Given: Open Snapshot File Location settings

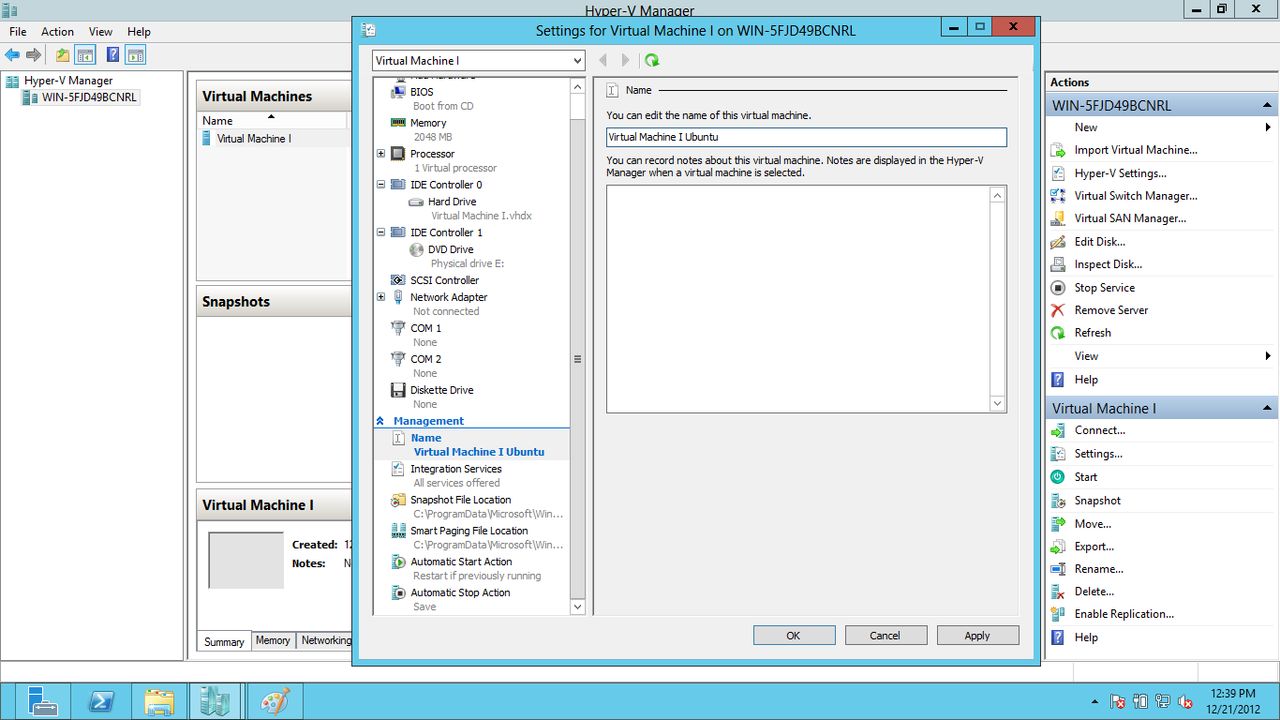Looking at the screenshot, I should pyautogui.click(x=460, y=500).
